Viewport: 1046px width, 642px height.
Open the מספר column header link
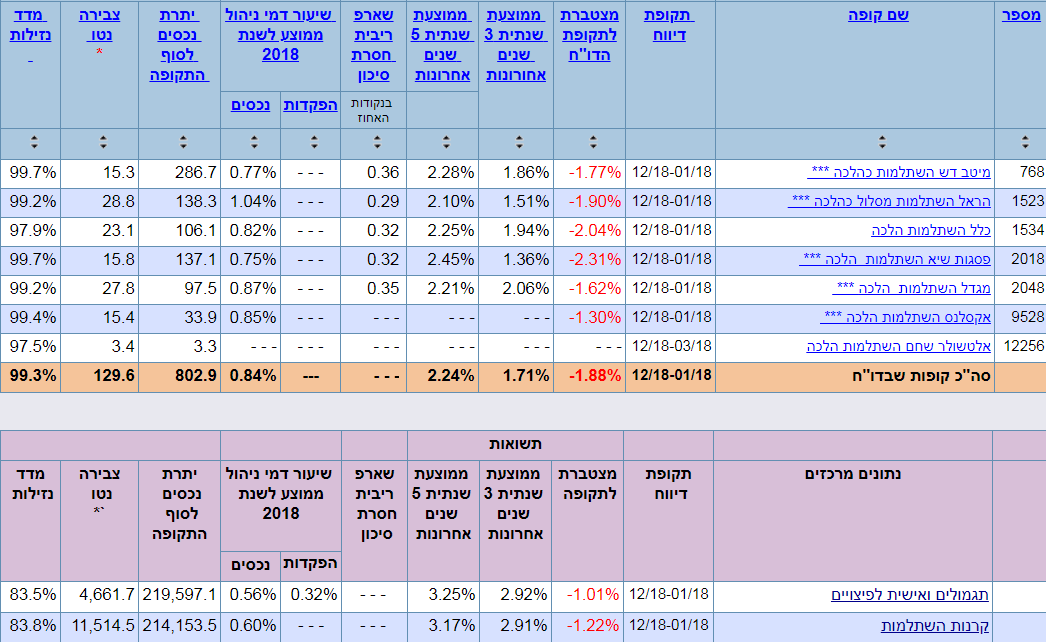1021,15
